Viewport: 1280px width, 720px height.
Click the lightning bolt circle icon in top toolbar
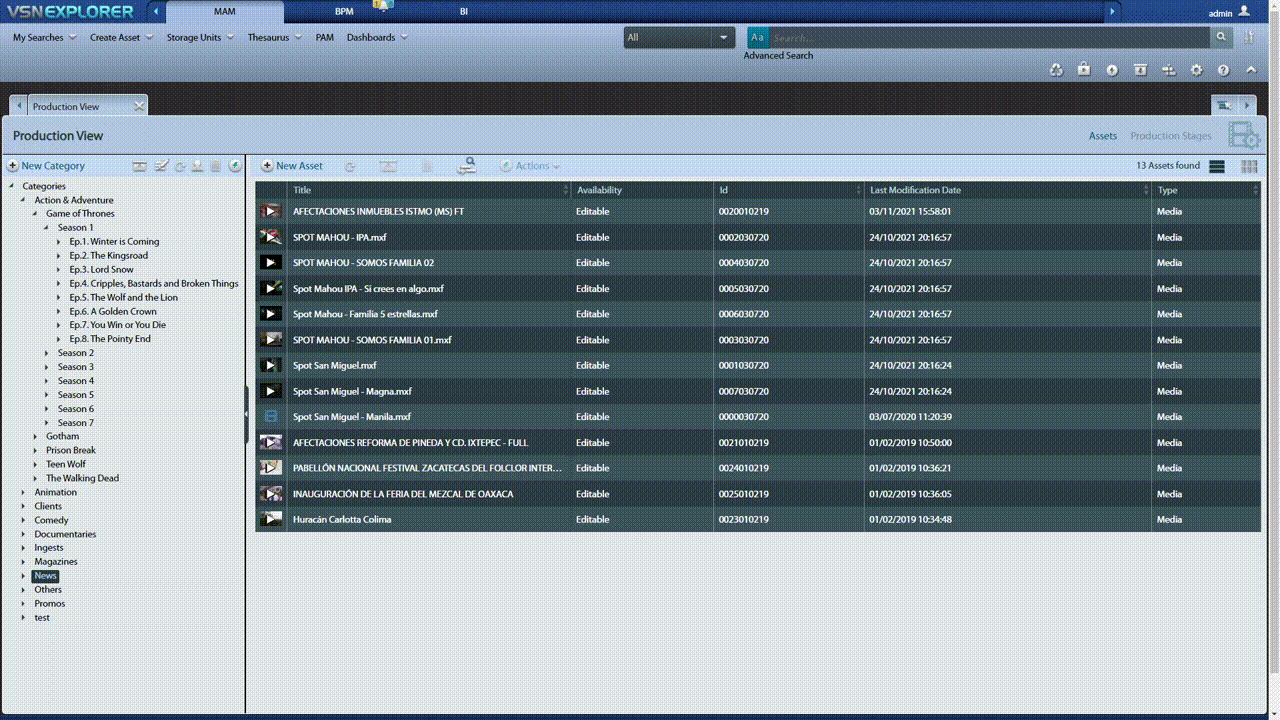tap(1112, 70)
